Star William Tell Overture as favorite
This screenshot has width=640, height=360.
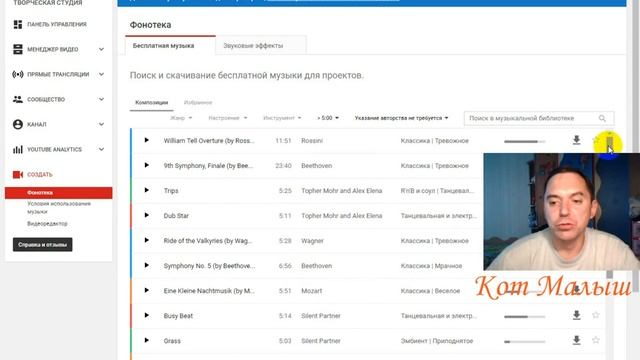point(596,140)
